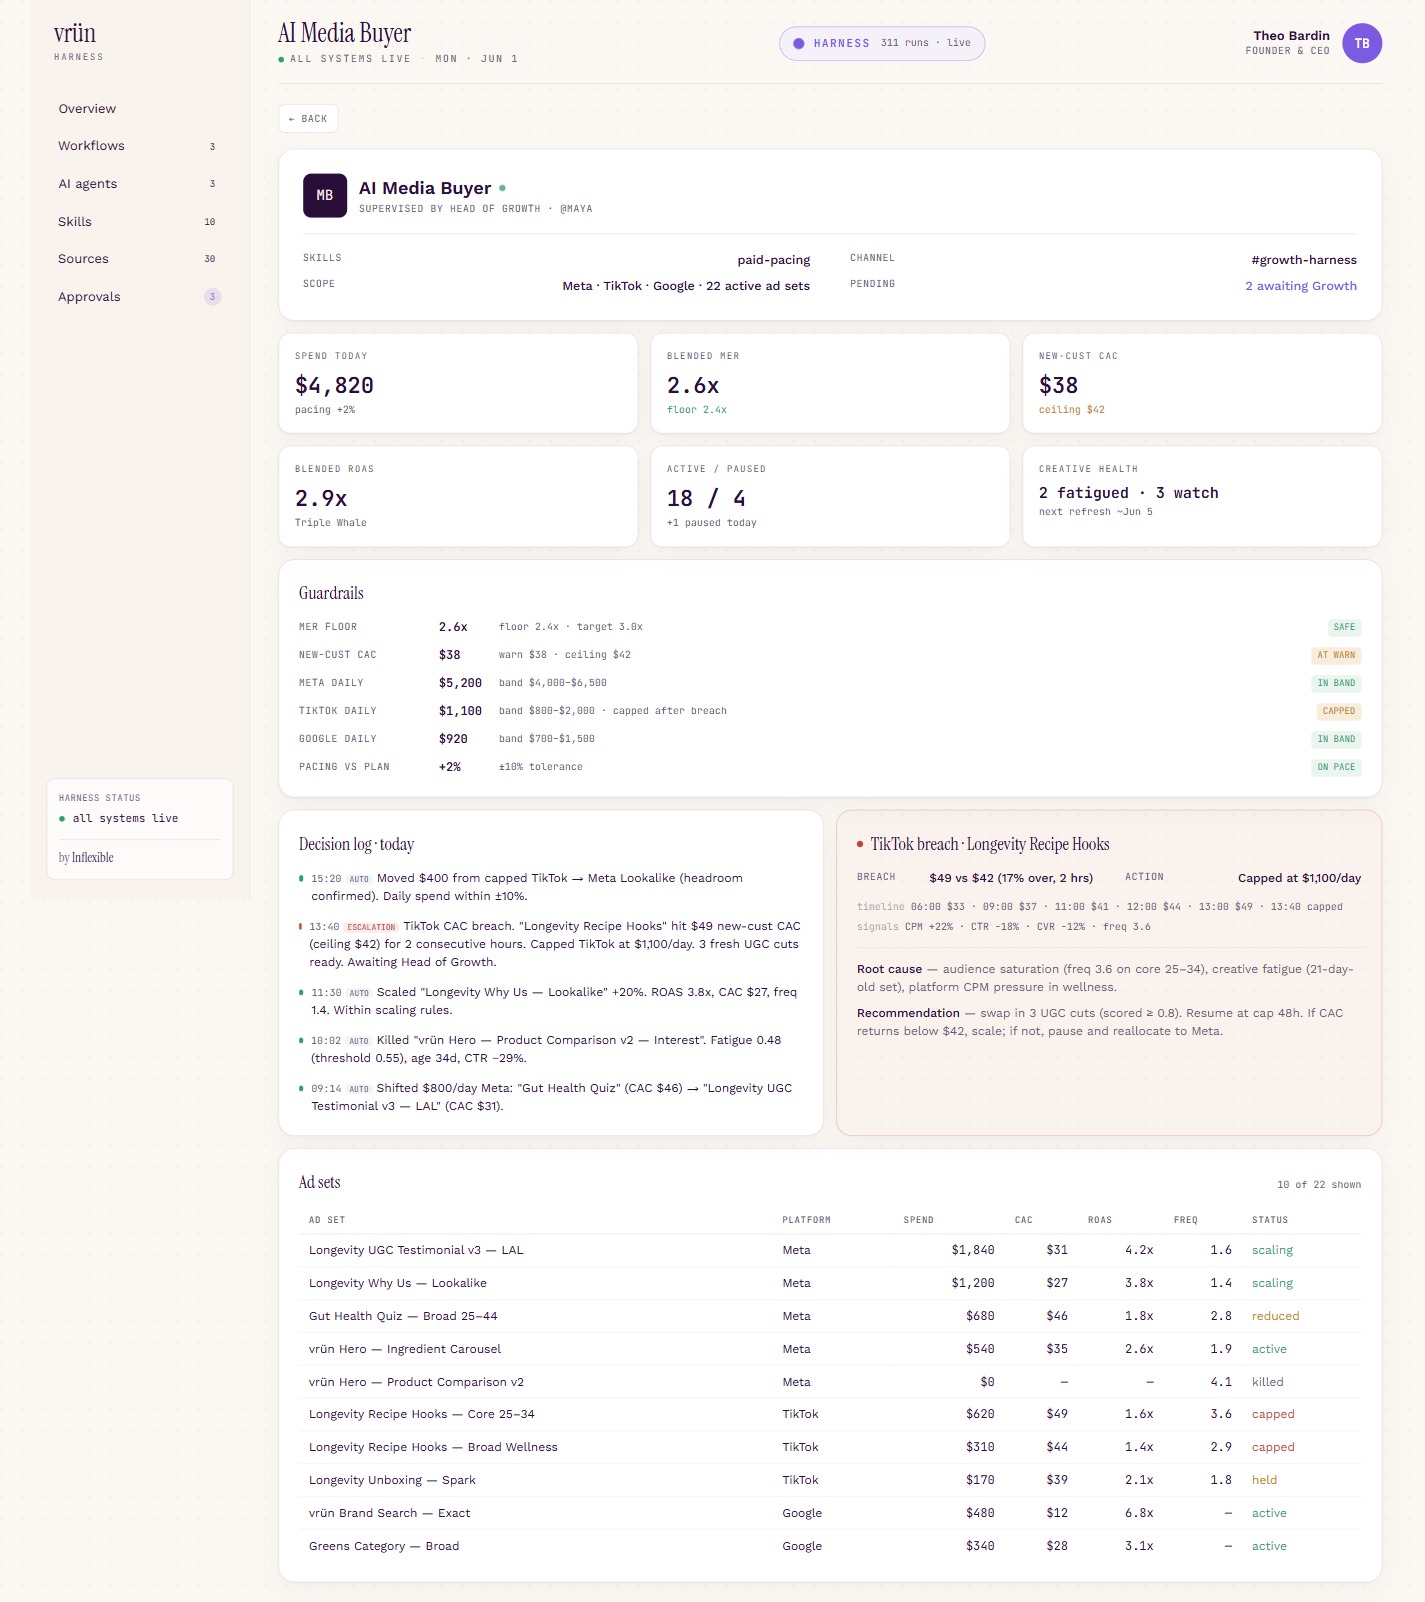
Task: Click the vrün Harness logo
Action: coord(78,41)
